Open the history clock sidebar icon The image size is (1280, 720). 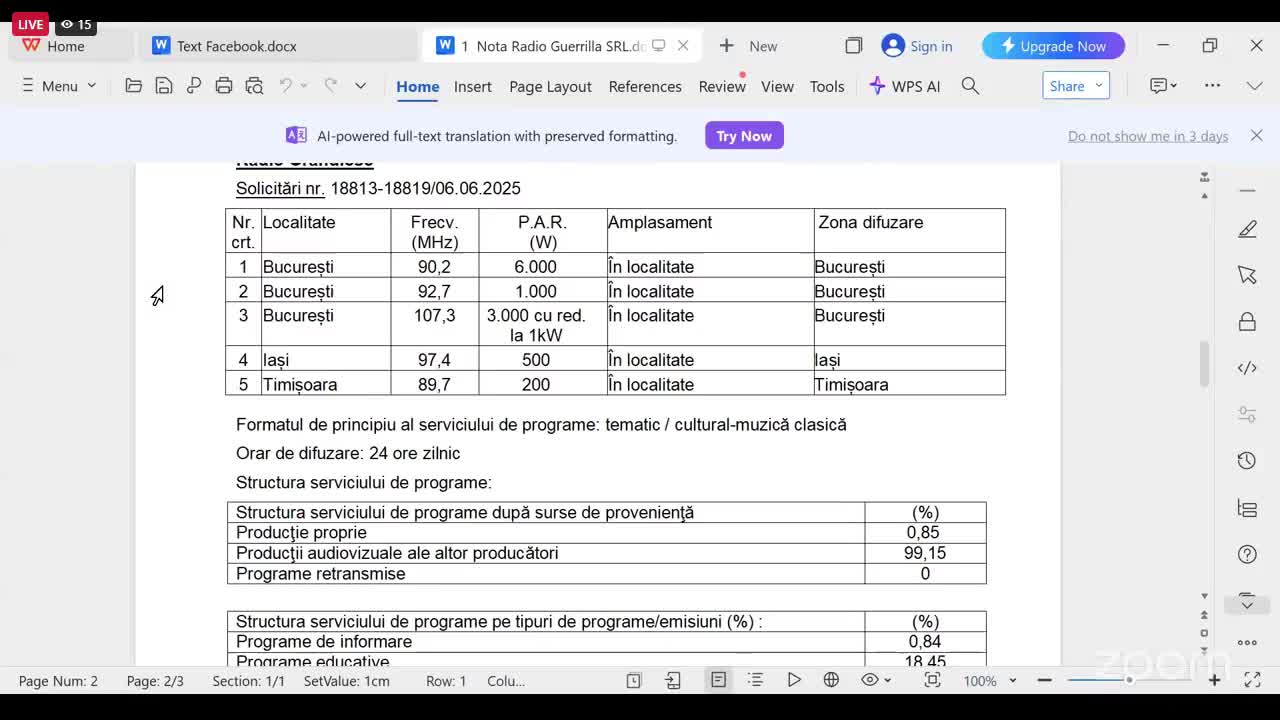pos(1247,461)
